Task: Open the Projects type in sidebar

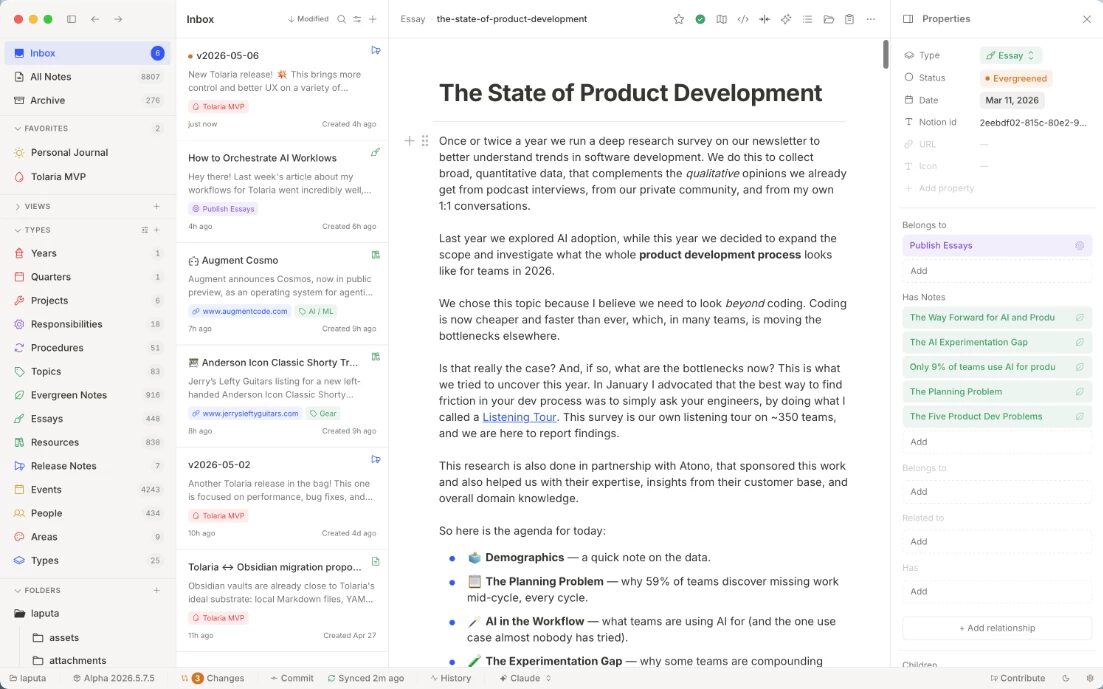Action: pyautogui.click(x=88, y=301)
